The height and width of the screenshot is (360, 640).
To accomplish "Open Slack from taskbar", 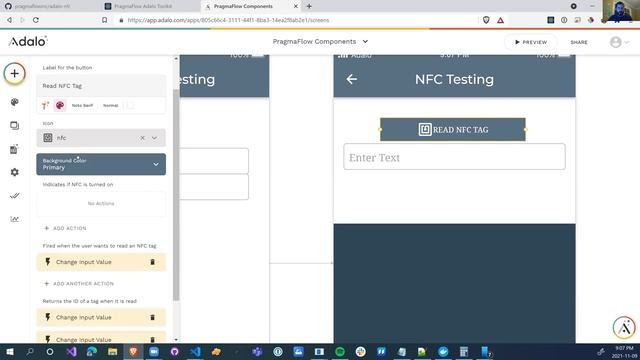I will click(360, 351).
